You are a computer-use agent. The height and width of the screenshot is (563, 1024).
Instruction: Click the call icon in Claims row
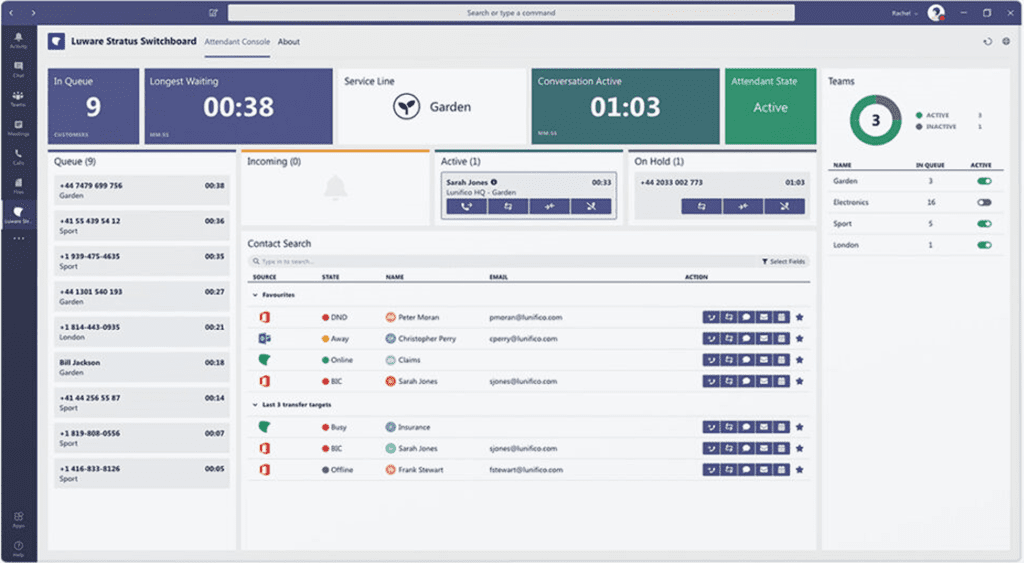click(711, 360)
